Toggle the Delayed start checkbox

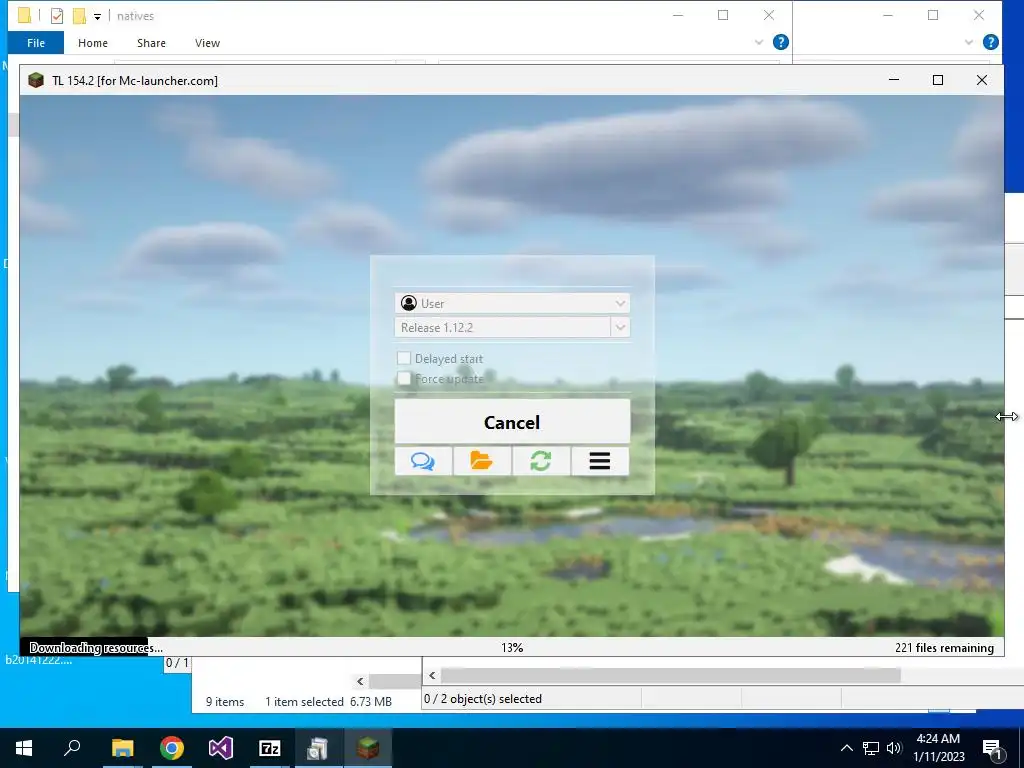click(x=404, y=358)
